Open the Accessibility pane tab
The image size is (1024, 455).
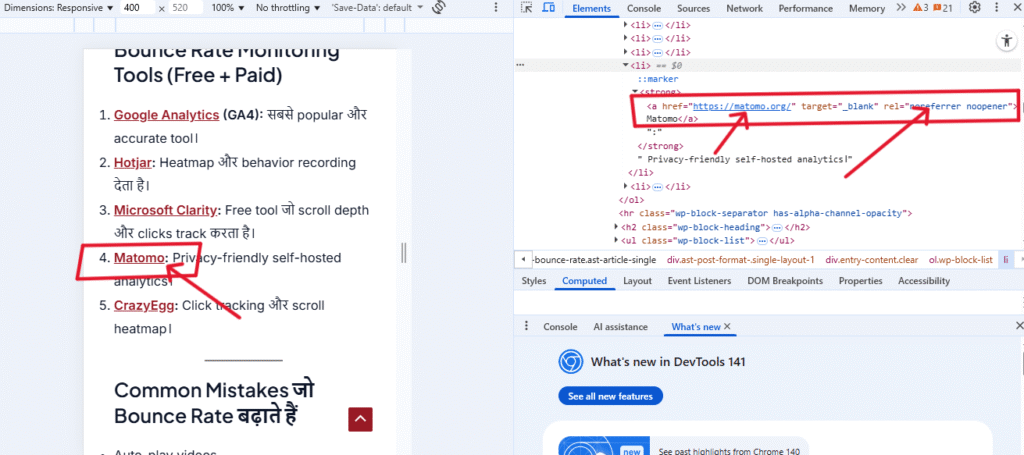(x=923, y=281)
